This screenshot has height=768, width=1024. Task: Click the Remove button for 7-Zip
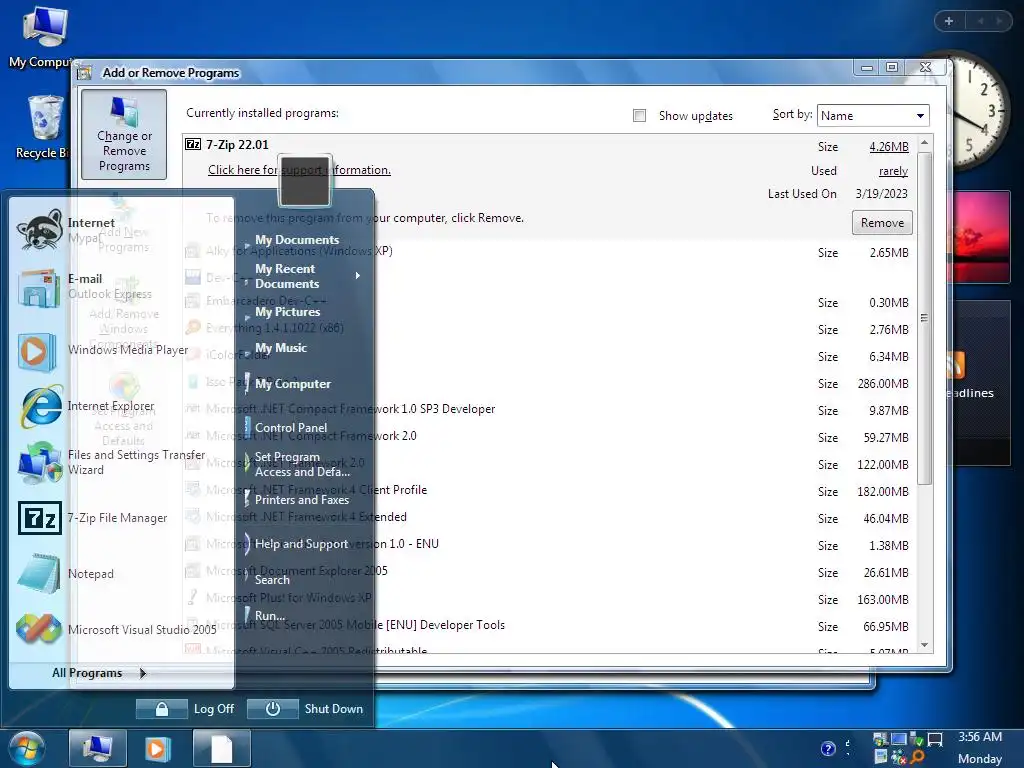(x=882, y=223)
